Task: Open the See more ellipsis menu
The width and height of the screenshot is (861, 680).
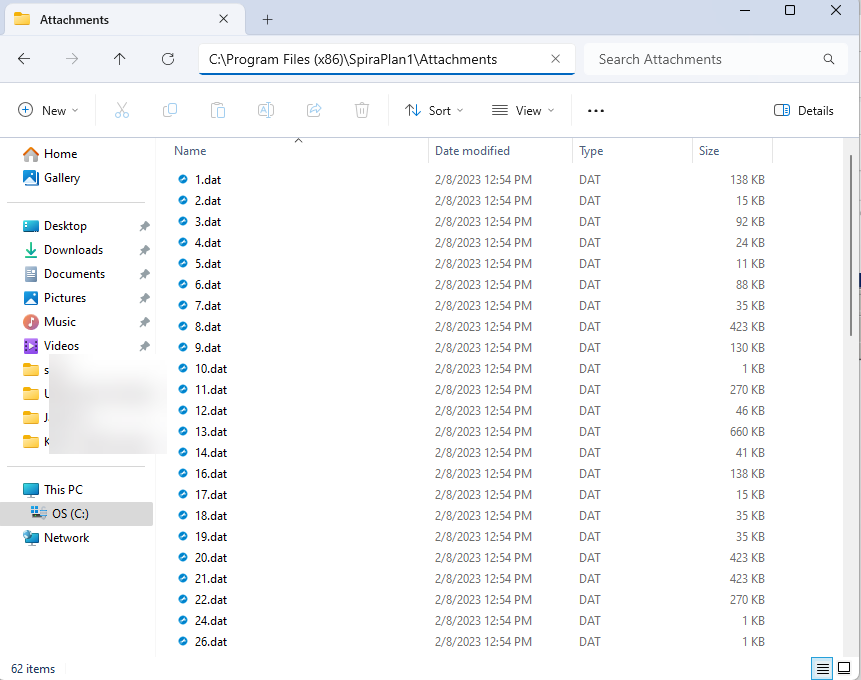Action: (x=596, y=111)
